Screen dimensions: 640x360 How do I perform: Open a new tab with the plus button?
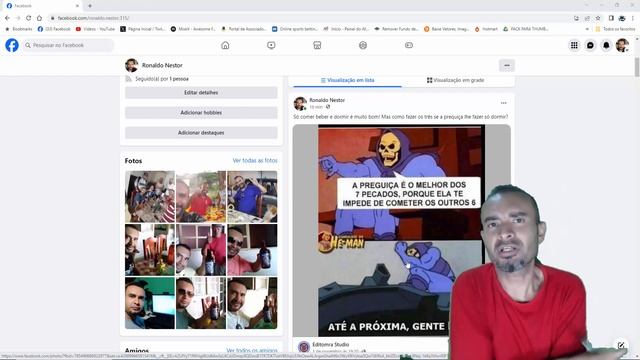click(x=90, y=6)
